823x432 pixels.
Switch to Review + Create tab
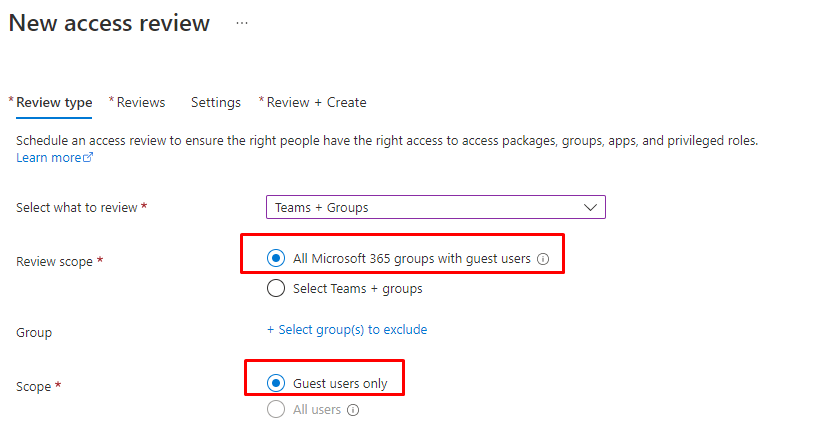[x=316, y=102]
